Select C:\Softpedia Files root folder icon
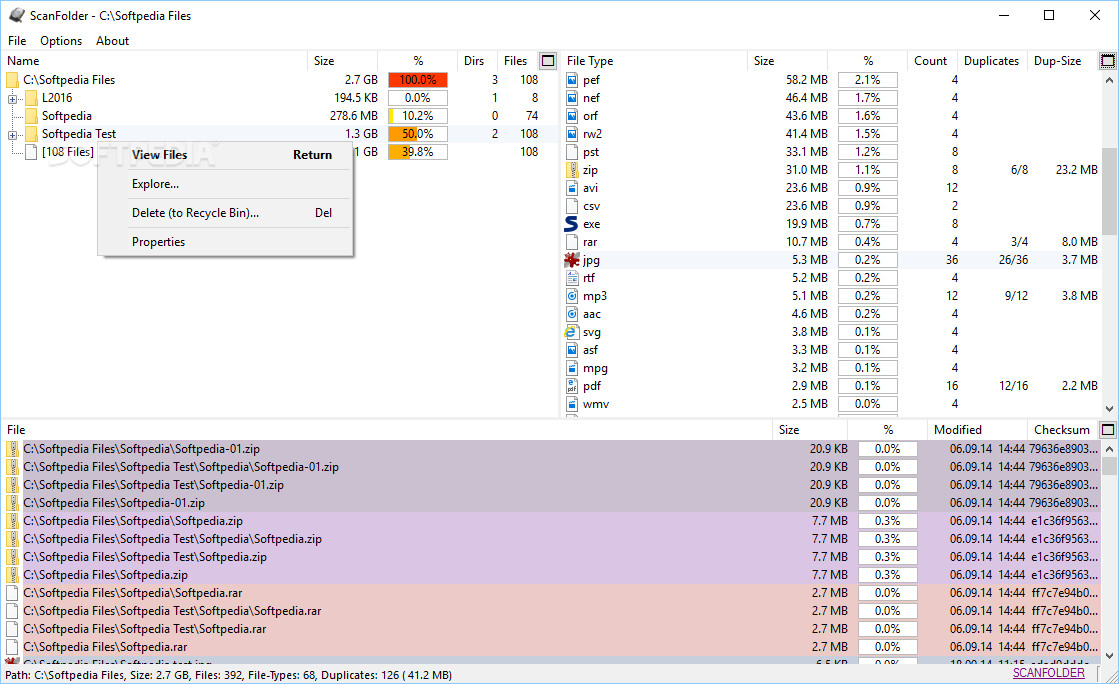This screenshot has width=1119, height=684. [12, 80]
